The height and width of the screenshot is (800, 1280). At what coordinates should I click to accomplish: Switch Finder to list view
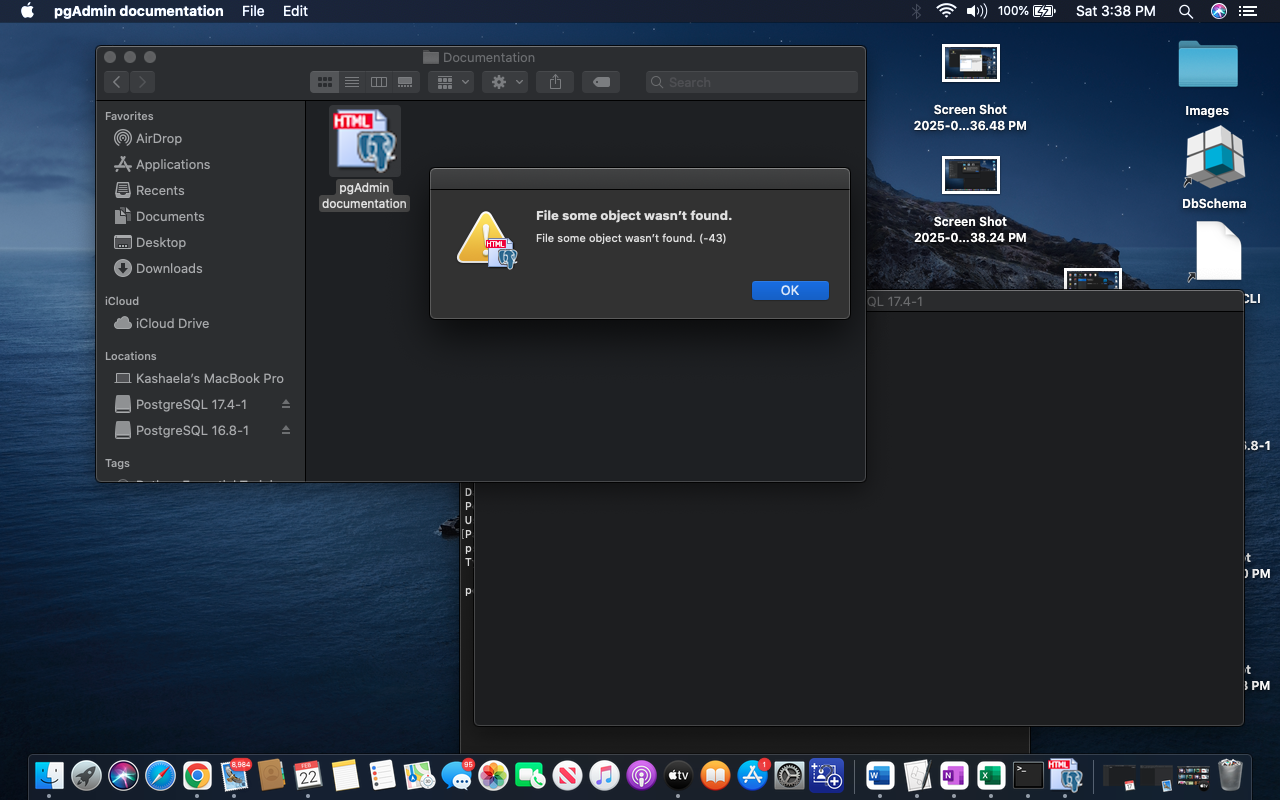[x=352, y=82]
